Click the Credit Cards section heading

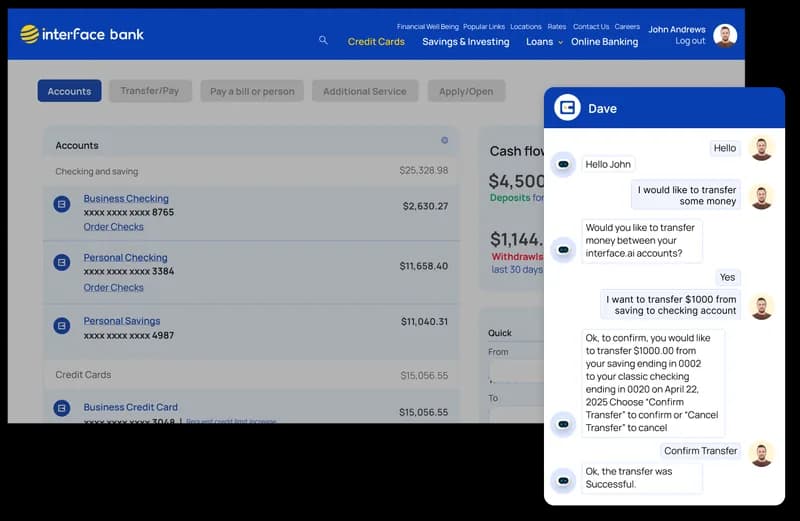click(x=83, y=375)
